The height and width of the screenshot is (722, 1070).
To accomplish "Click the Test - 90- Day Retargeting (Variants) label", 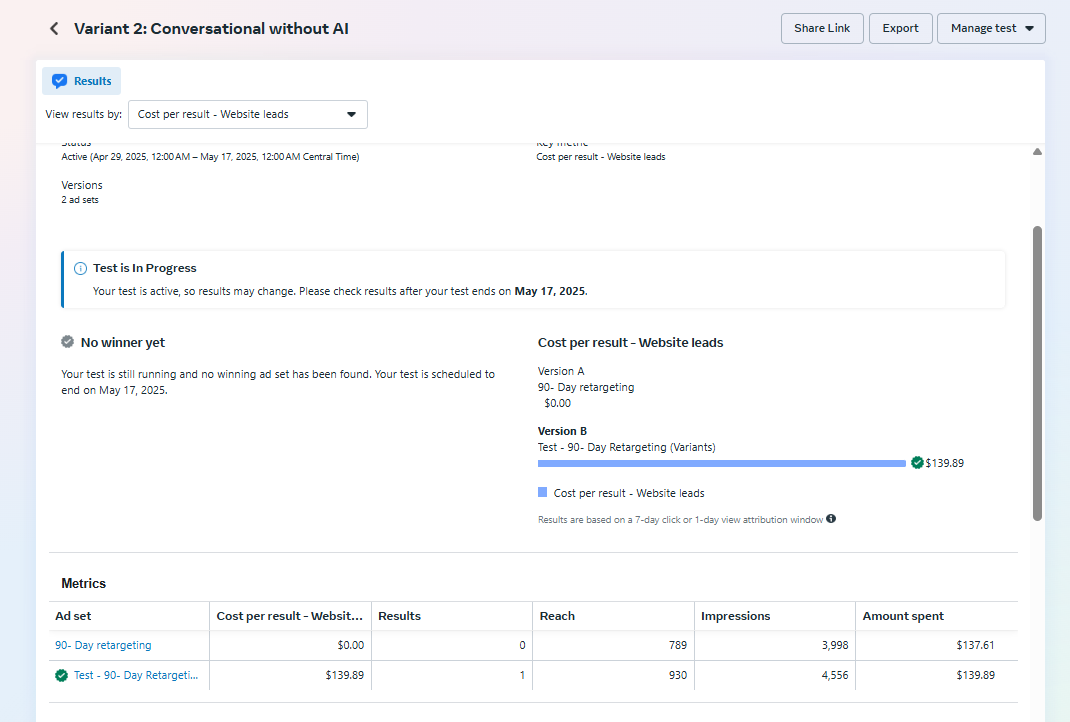I will point(626,448).
